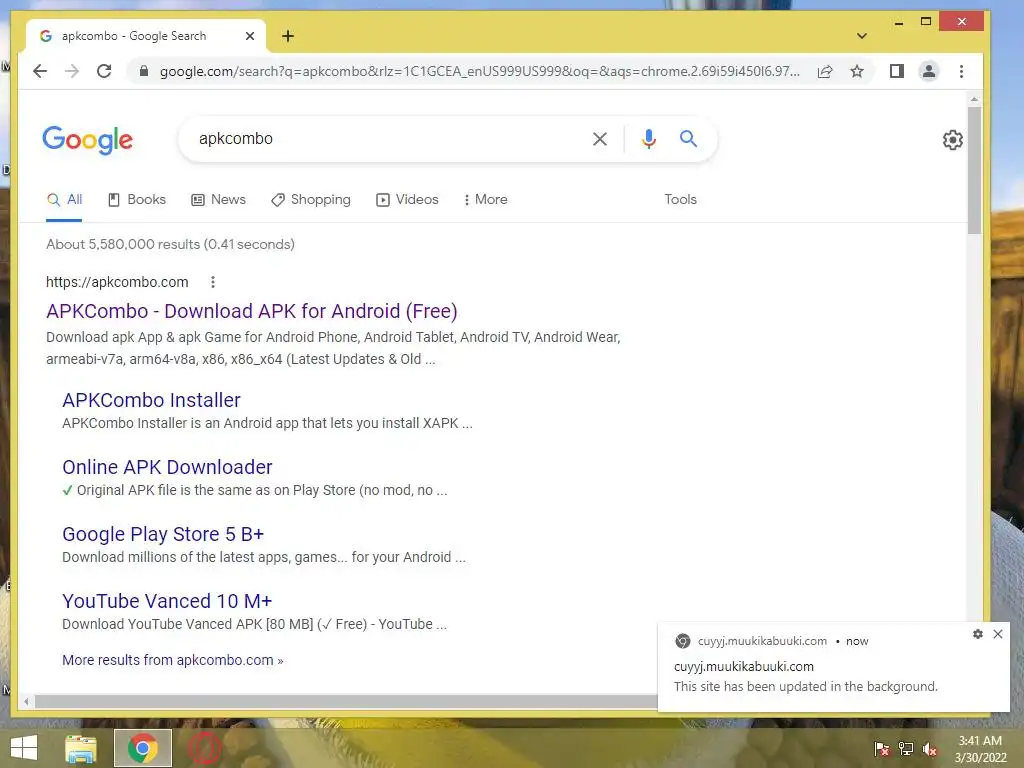Viewport: 1024px width, 768px height.
Task: Reload the current page
Action: tap(104, 71)
